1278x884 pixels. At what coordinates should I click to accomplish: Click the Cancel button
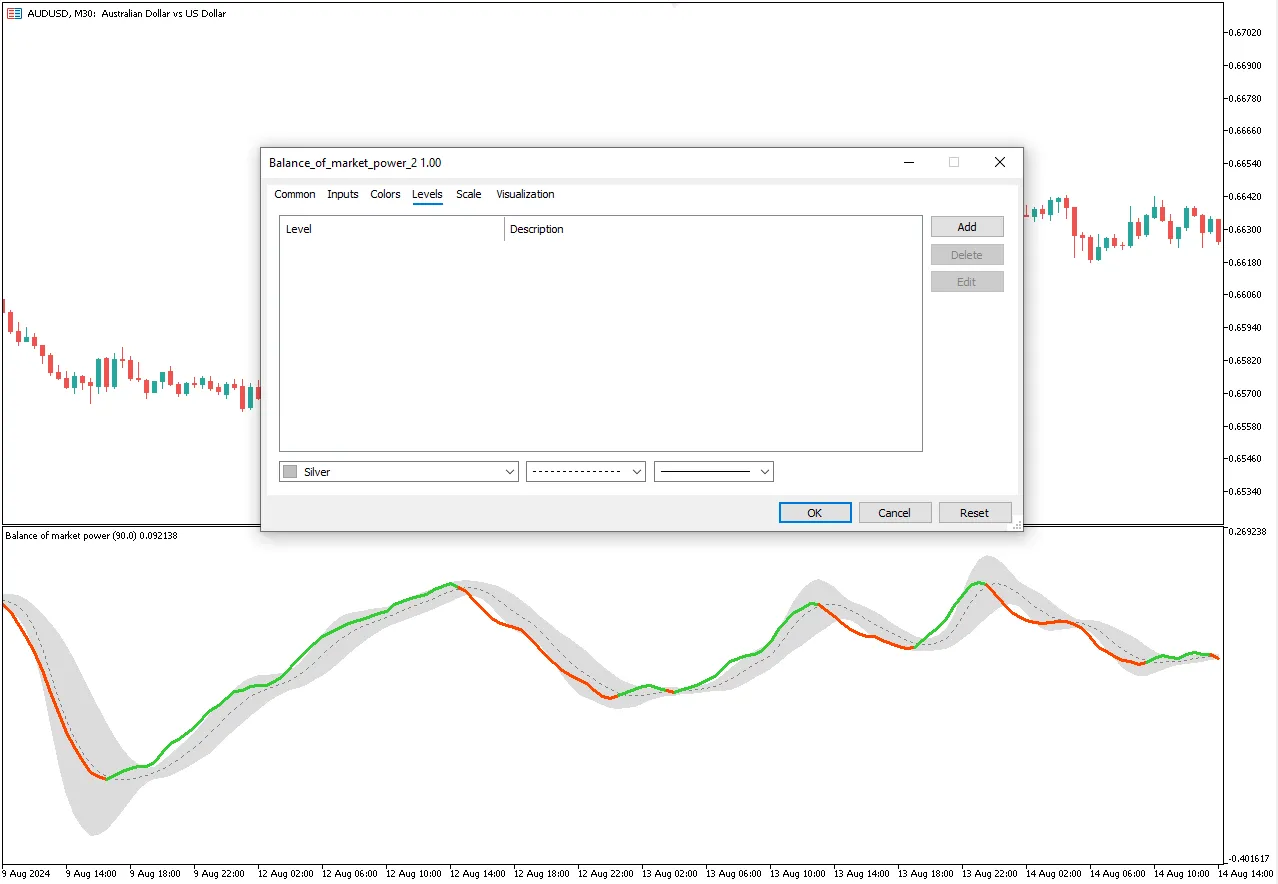click(x=895, y=512)
